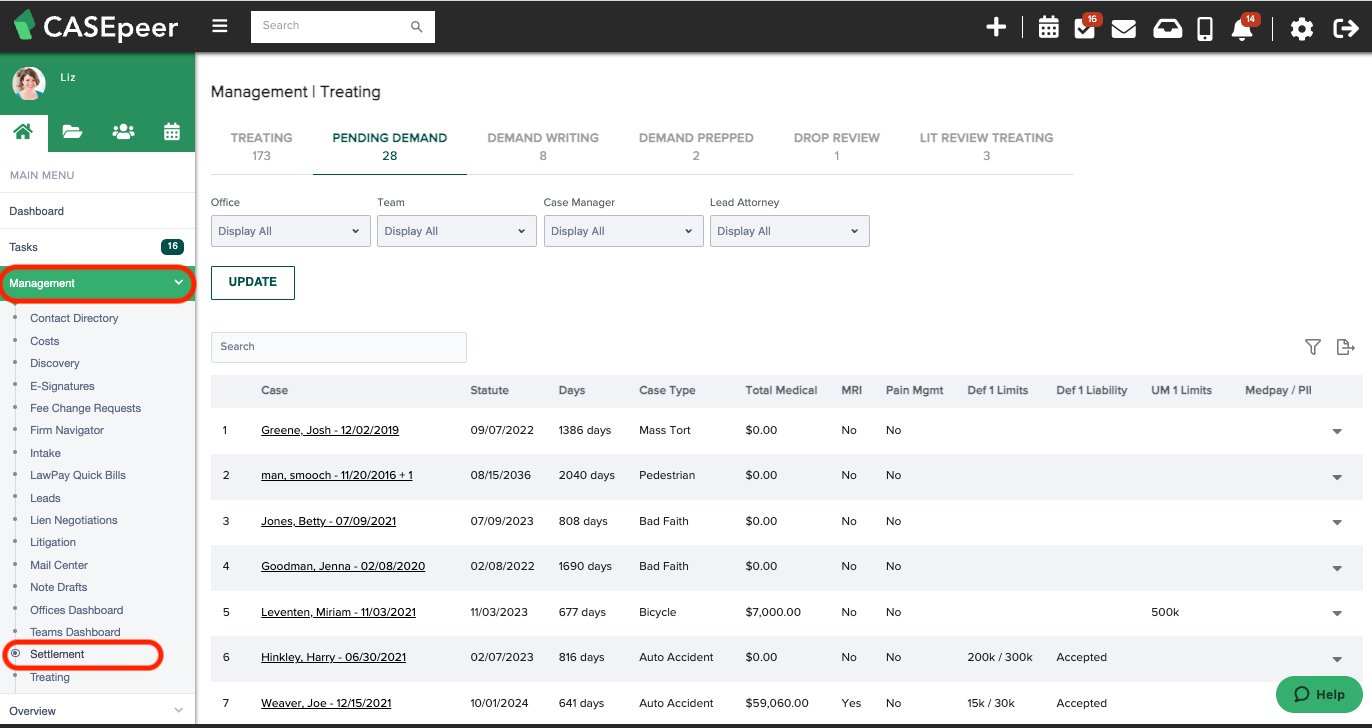The width and height of the screenshot is (1372, 728).
Task: Click the 500k UM 1 Limits cell
Action: (x=1165, y=612)
